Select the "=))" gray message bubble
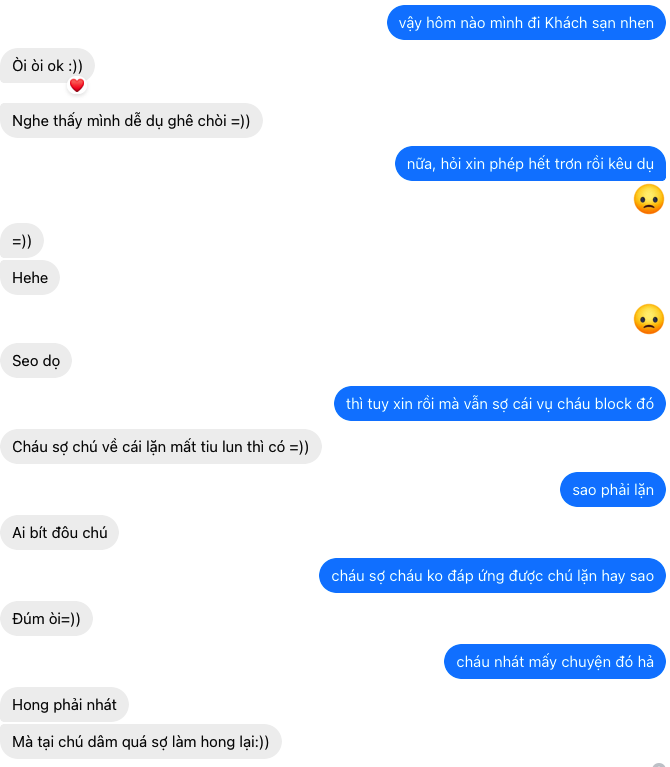This screenshot has width=670, height=767. point(22,241)
